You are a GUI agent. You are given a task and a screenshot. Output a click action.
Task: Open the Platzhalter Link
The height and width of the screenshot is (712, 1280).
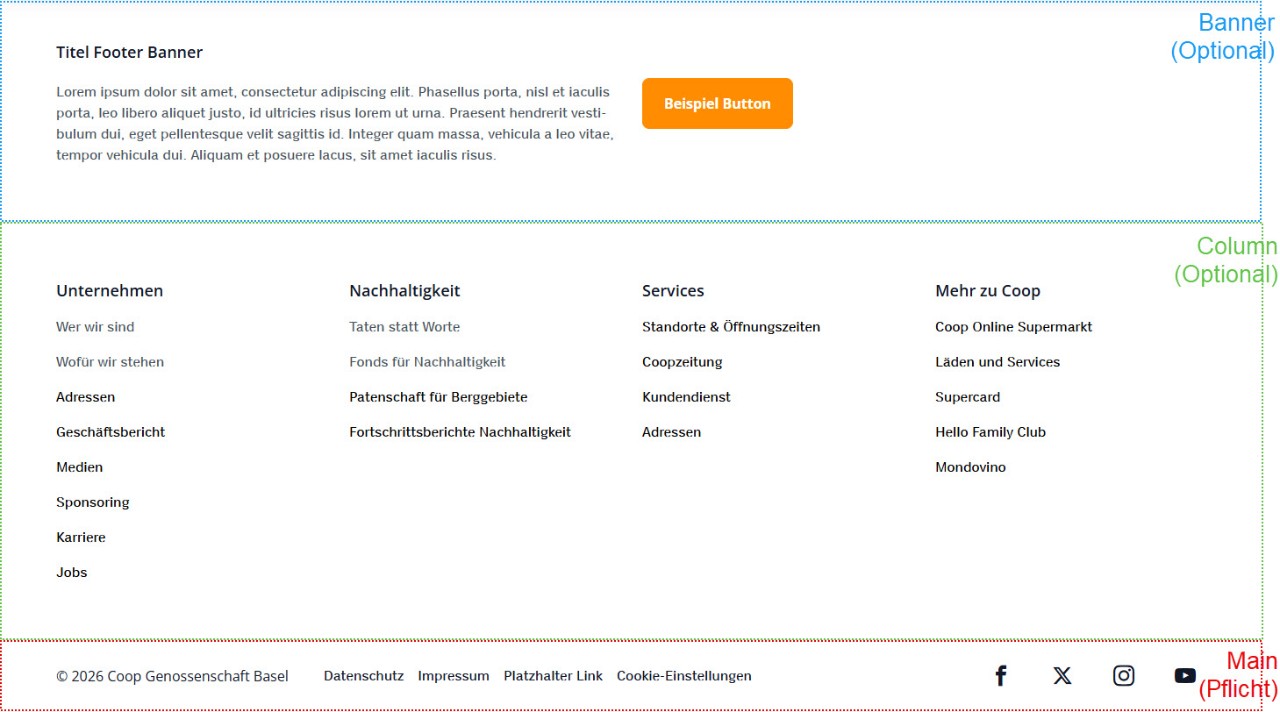(553, 676)
